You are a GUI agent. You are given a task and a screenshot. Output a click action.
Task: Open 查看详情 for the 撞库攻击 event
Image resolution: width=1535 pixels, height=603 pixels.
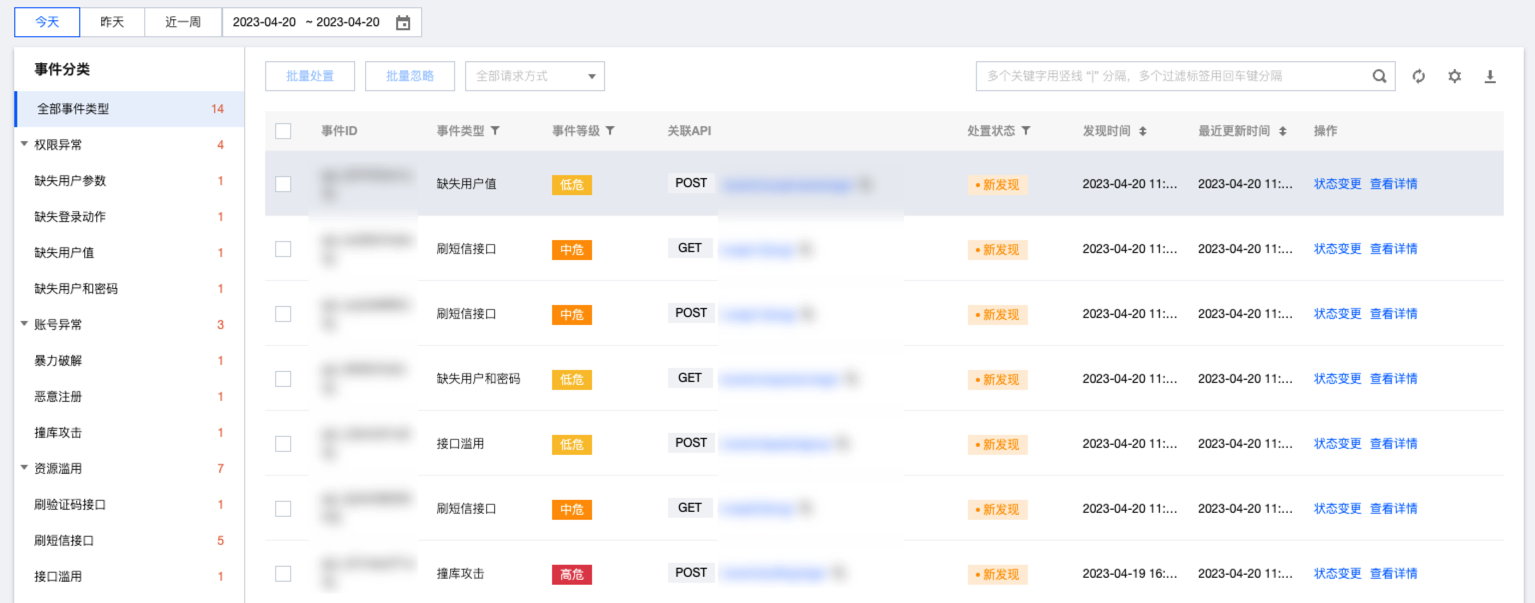click(1393, 574)
